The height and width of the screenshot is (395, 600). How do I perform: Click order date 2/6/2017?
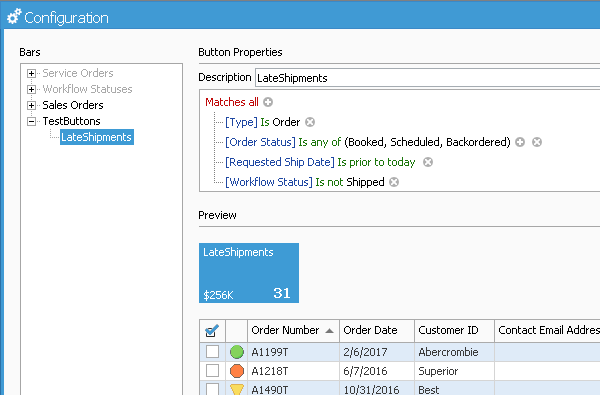[377, 352]
